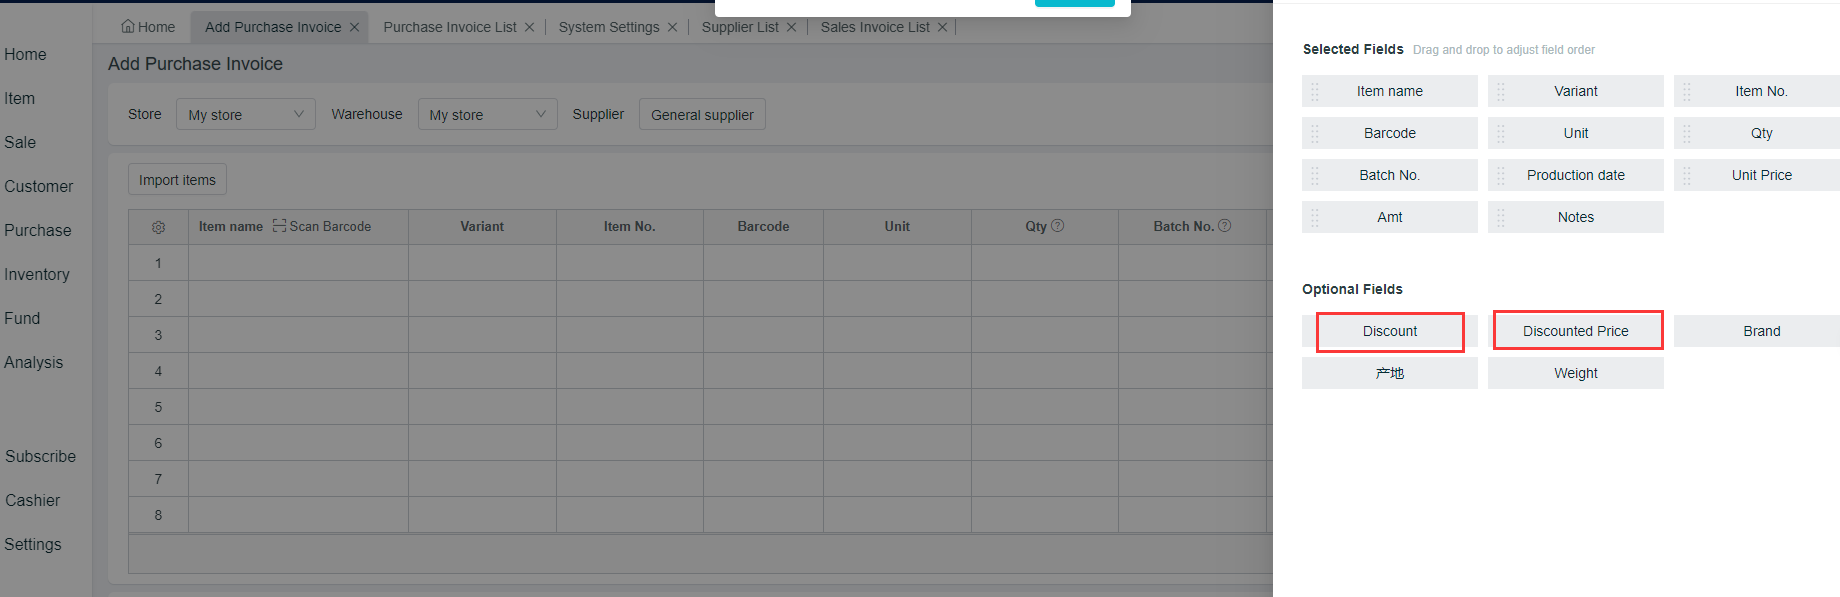Click drag handle of Unit Price field
Image resolution: width=1840 pixels, height=597 pixels.
click(x=1687, y=175)
